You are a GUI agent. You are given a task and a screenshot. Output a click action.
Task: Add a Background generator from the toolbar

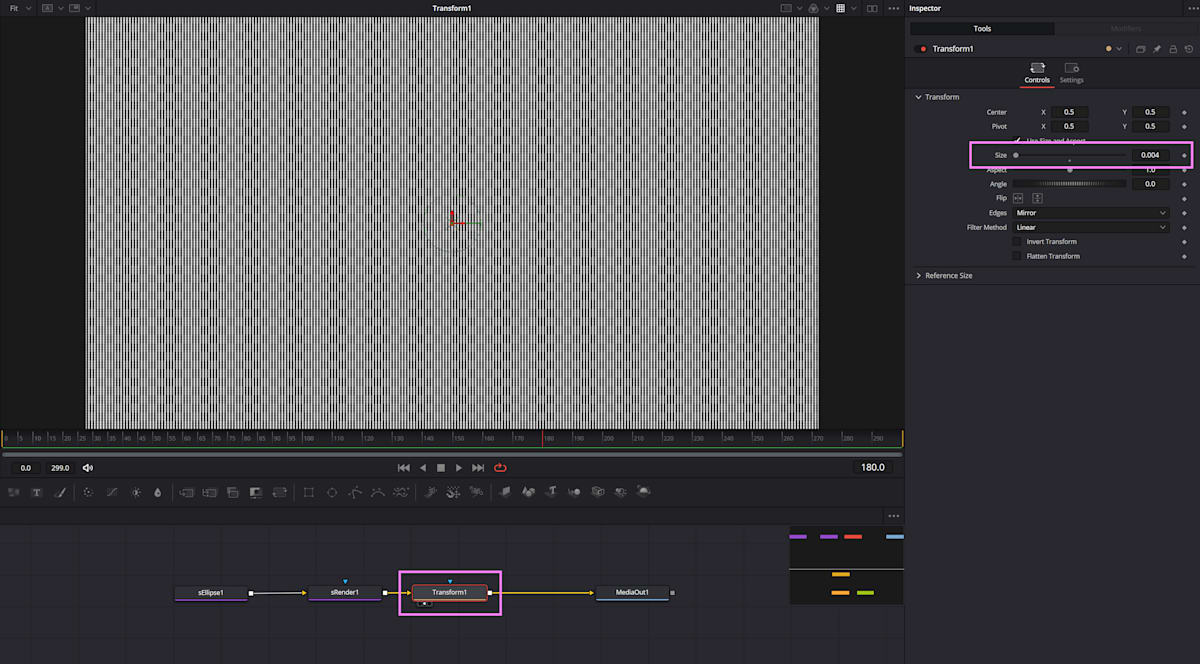pyautogui.click(x=14, y=492)
